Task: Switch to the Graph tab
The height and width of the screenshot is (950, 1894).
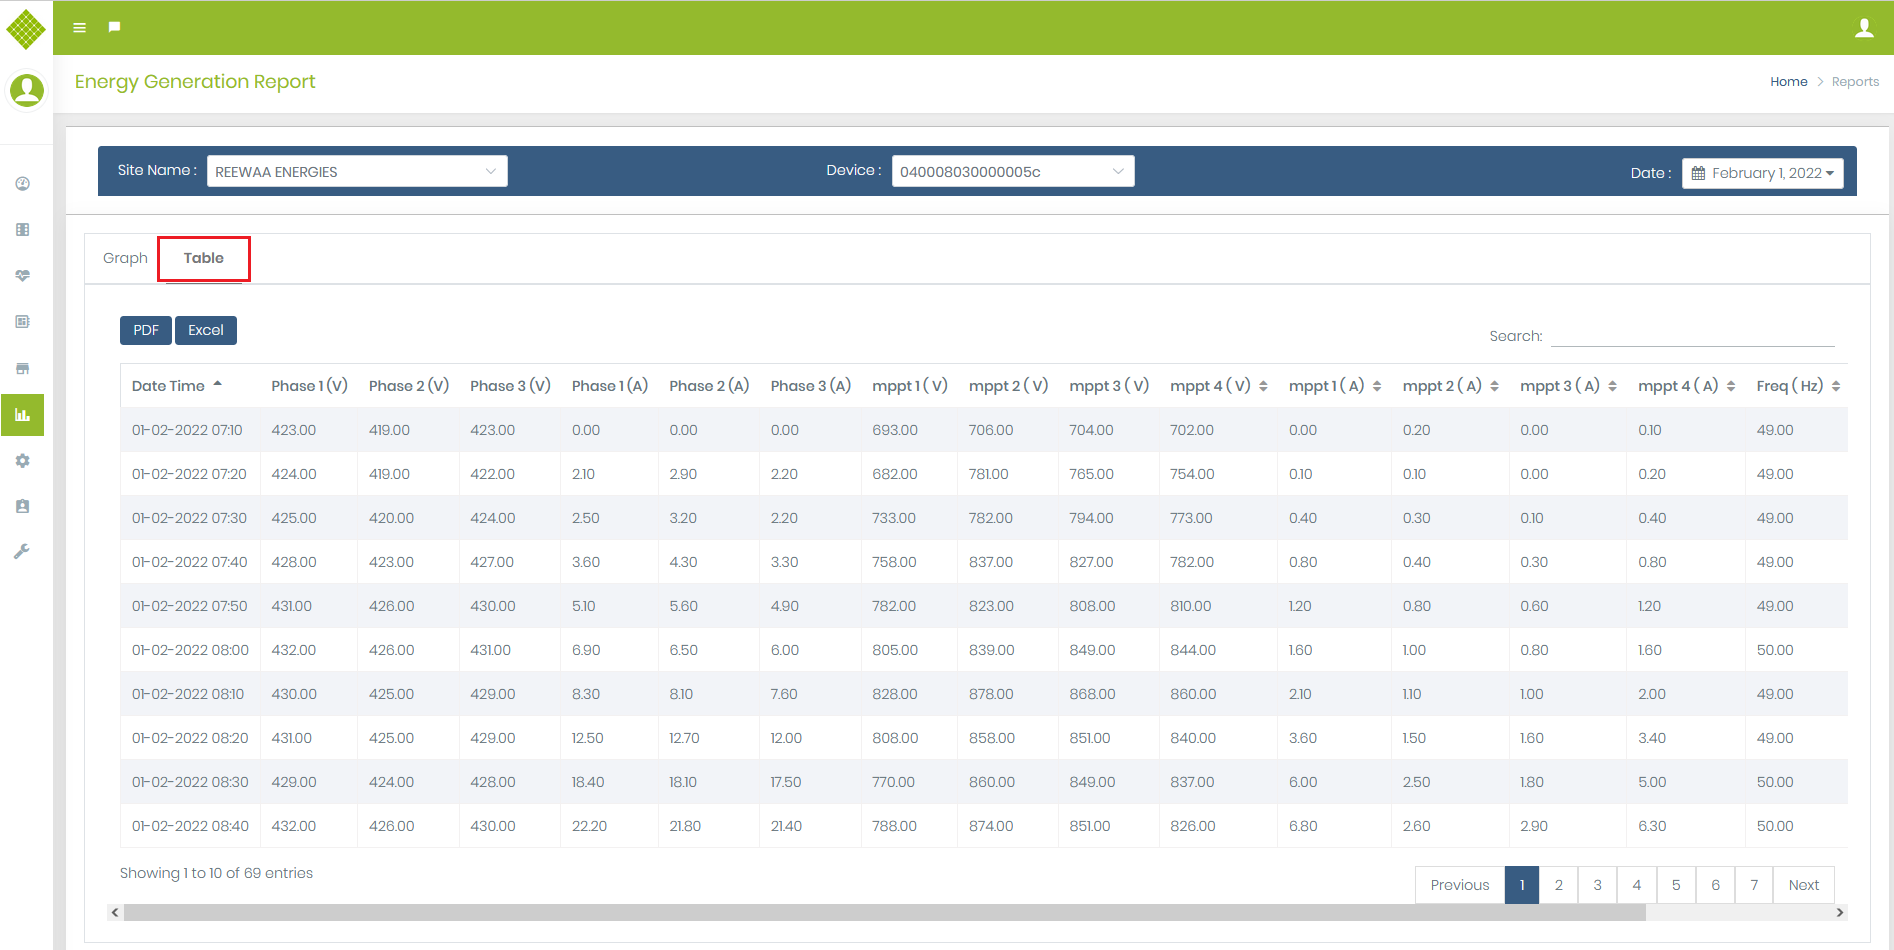Action: pos(125,258)
